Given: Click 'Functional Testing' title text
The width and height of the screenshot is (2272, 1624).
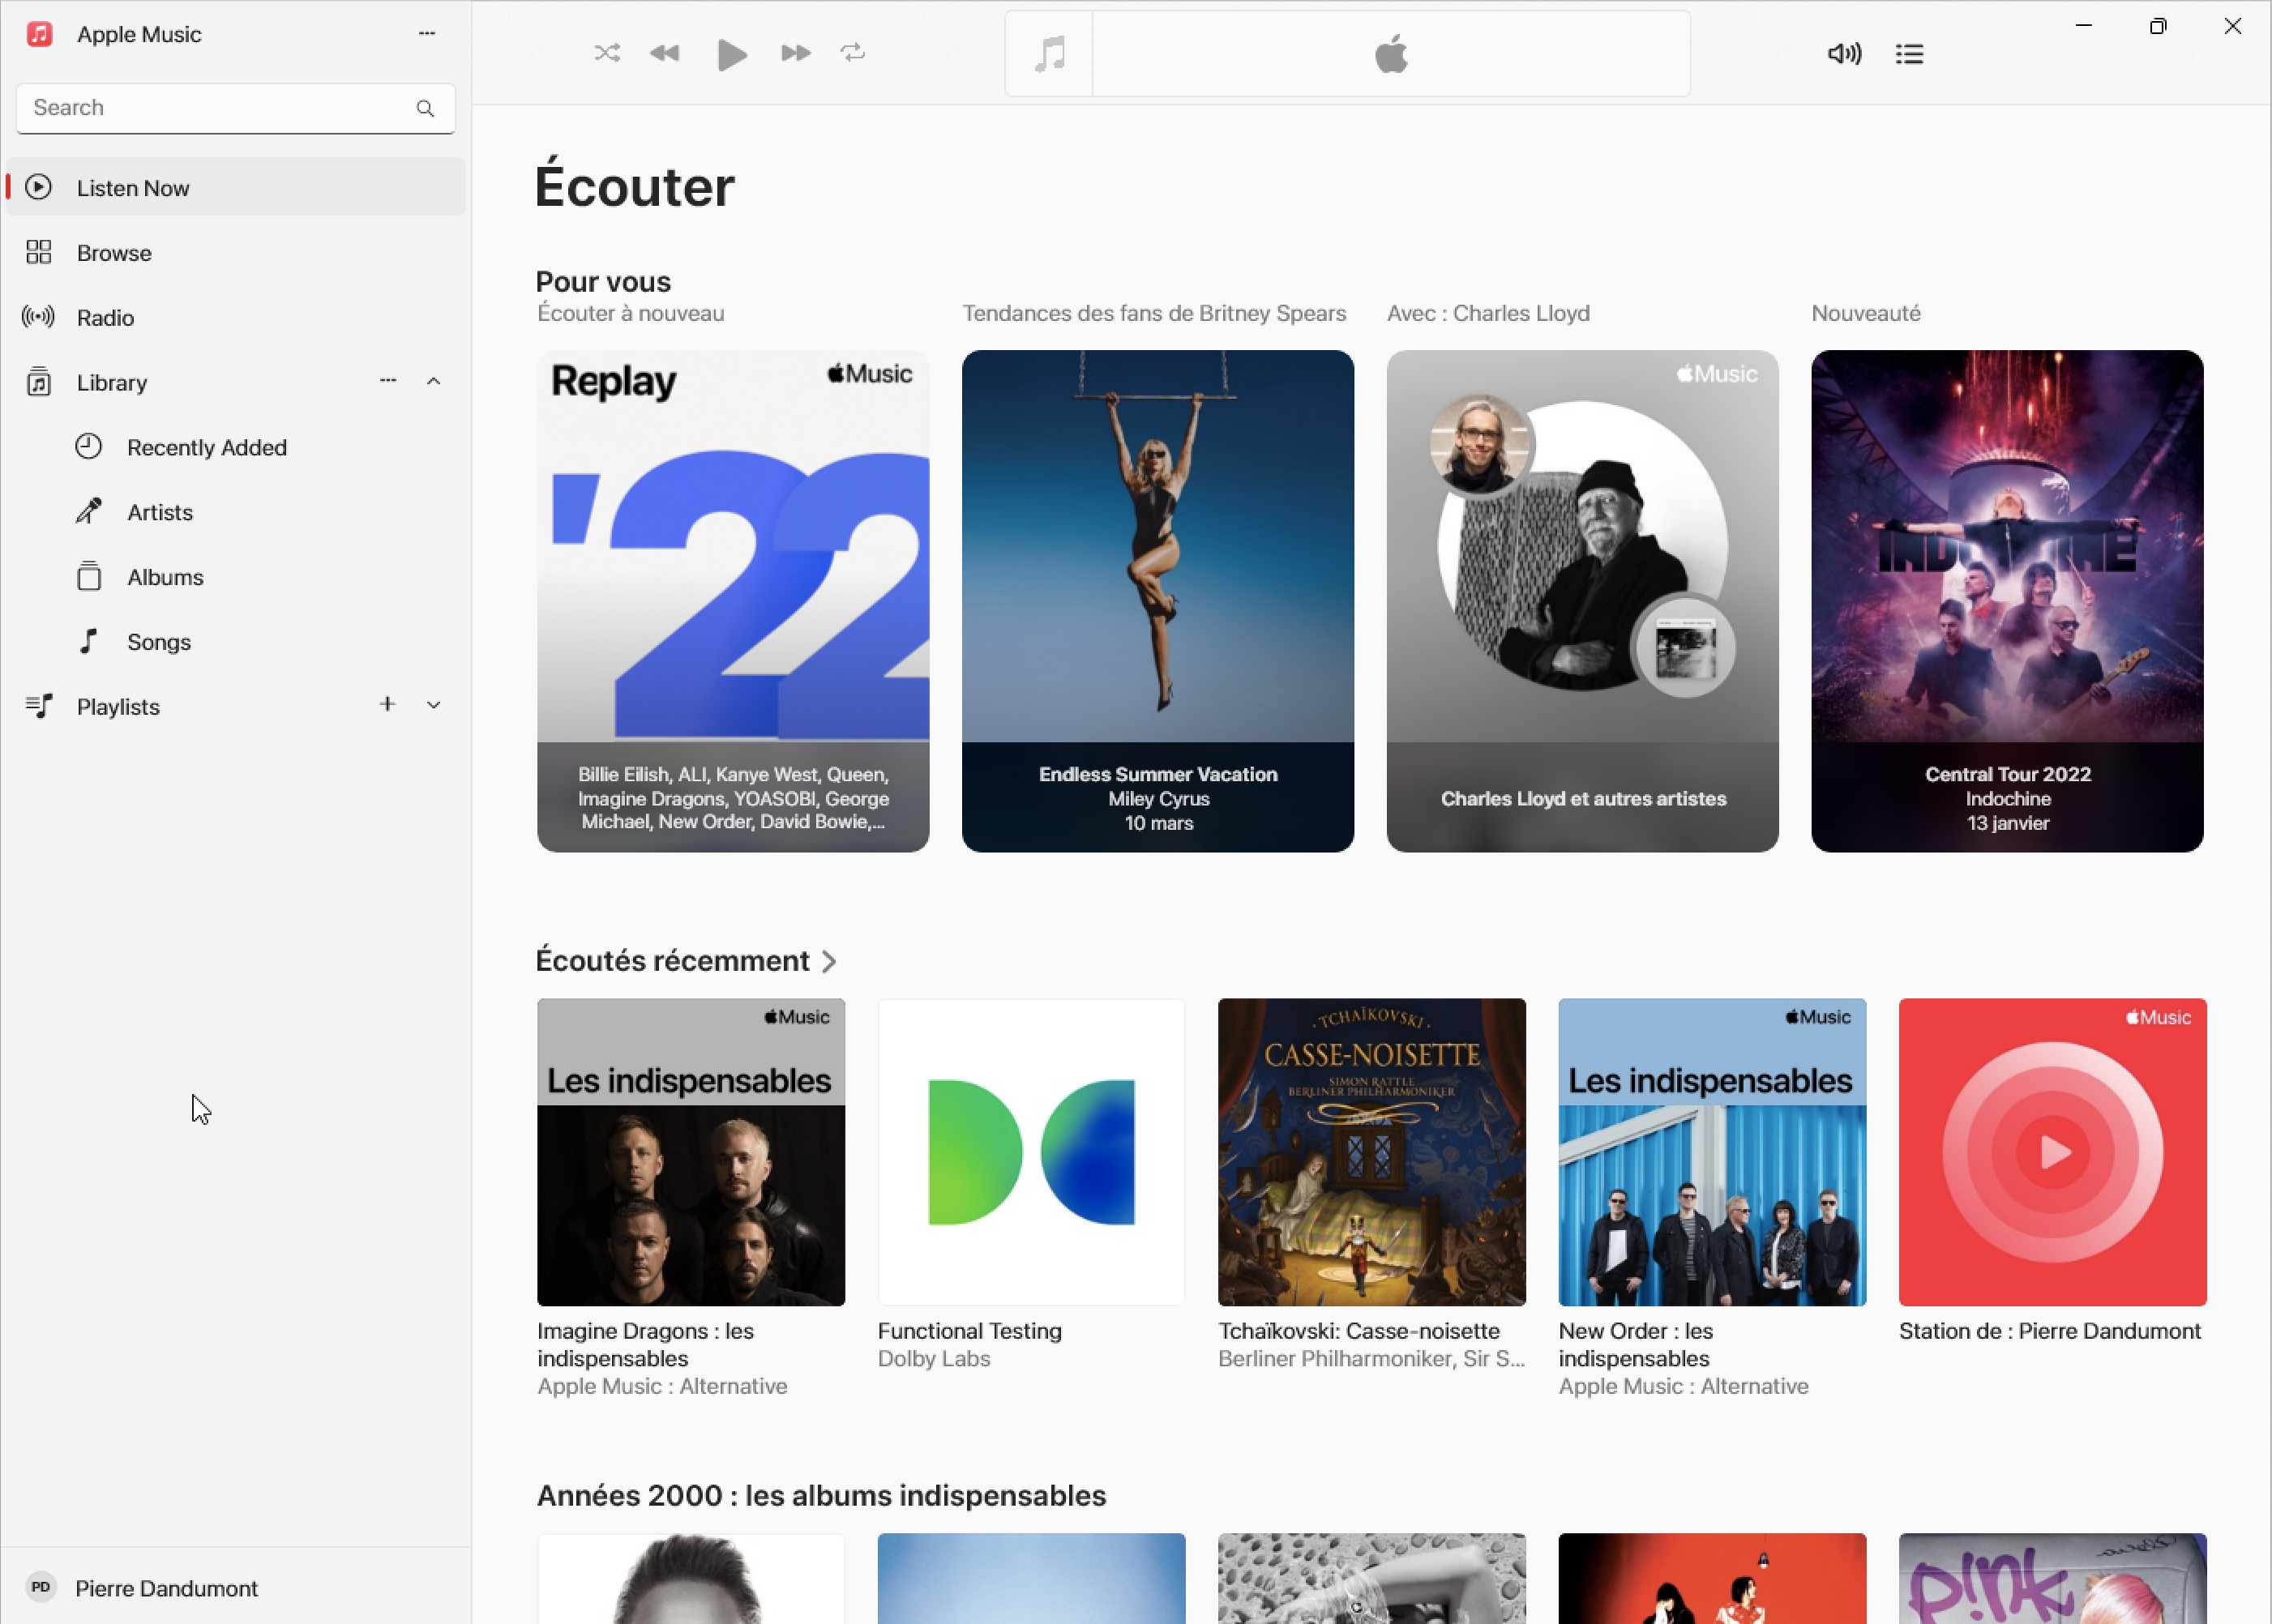Looking at the screenshot, I should coord(970,1331).
